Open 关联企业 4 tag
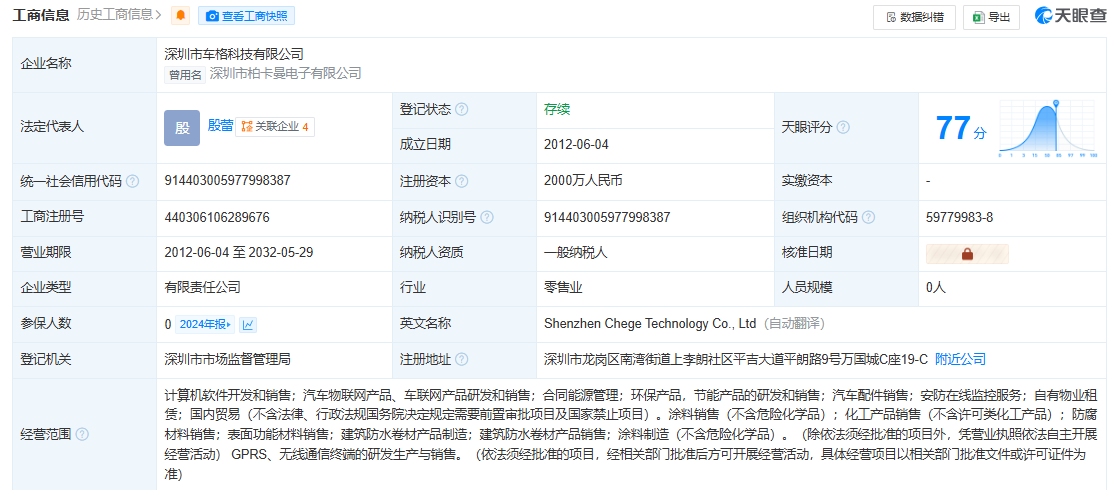This screenshot has width=1110, height=490. (x=275, y=127)
